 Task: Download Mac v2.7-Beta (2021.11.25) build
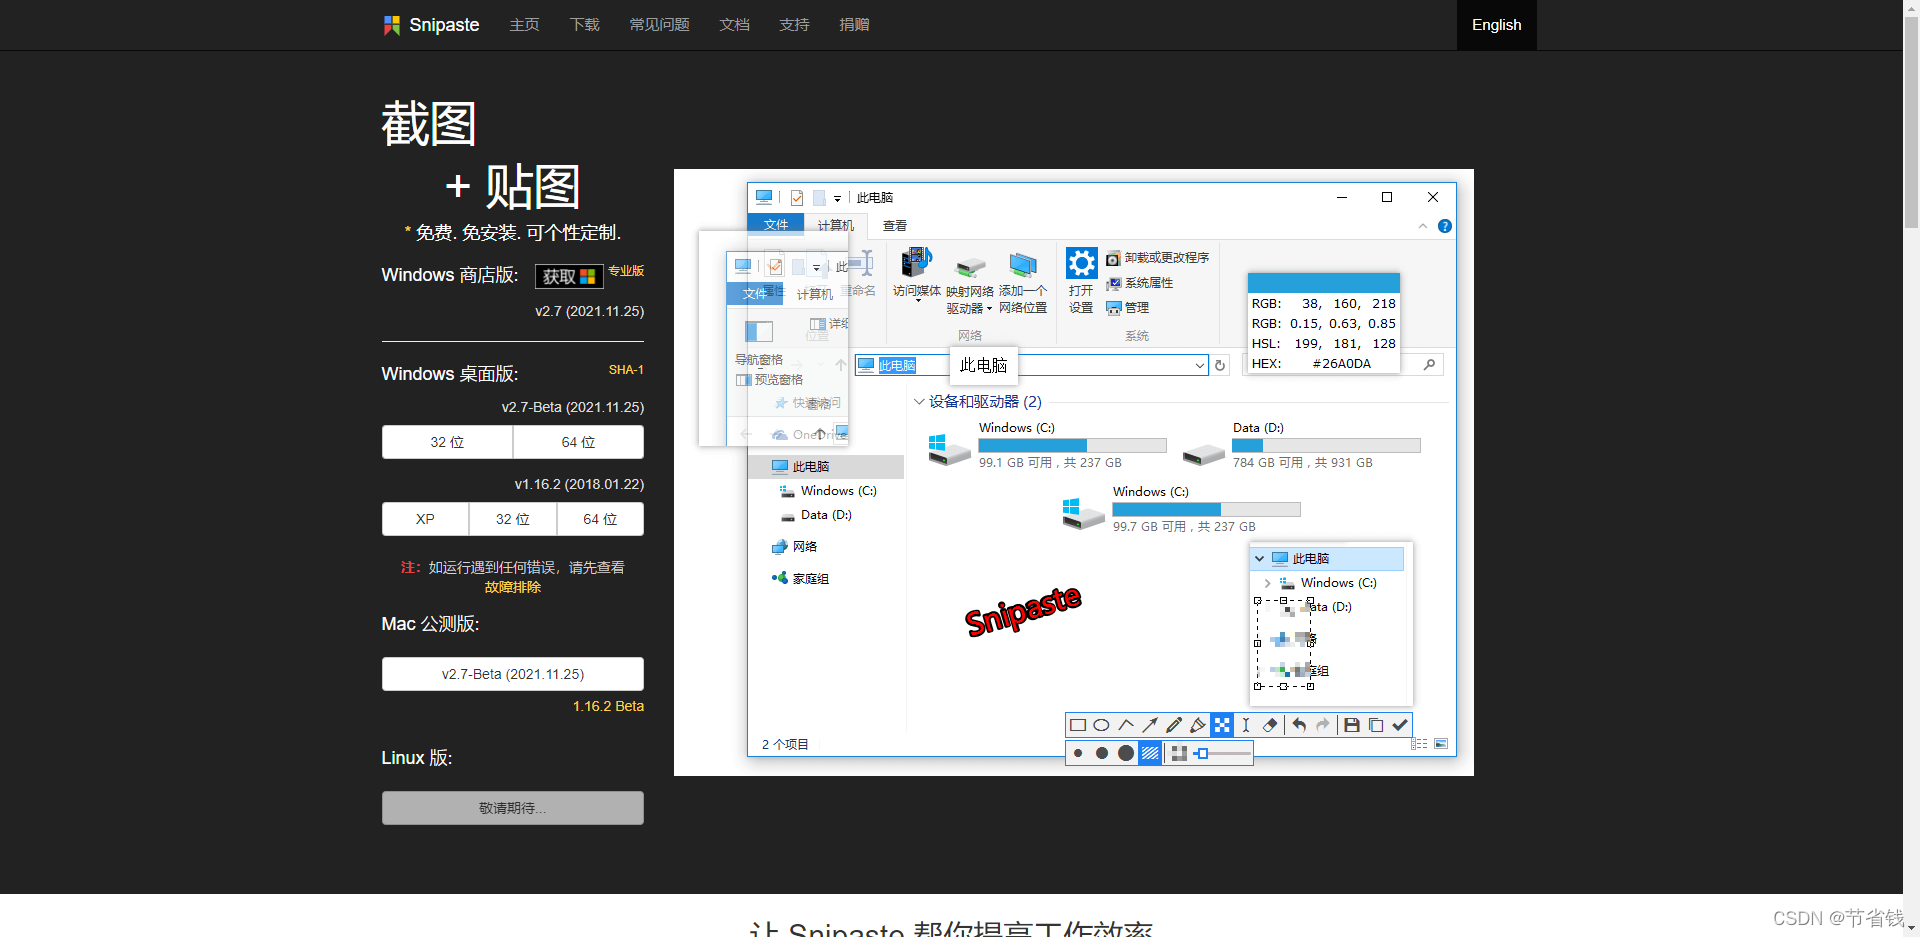513,674
